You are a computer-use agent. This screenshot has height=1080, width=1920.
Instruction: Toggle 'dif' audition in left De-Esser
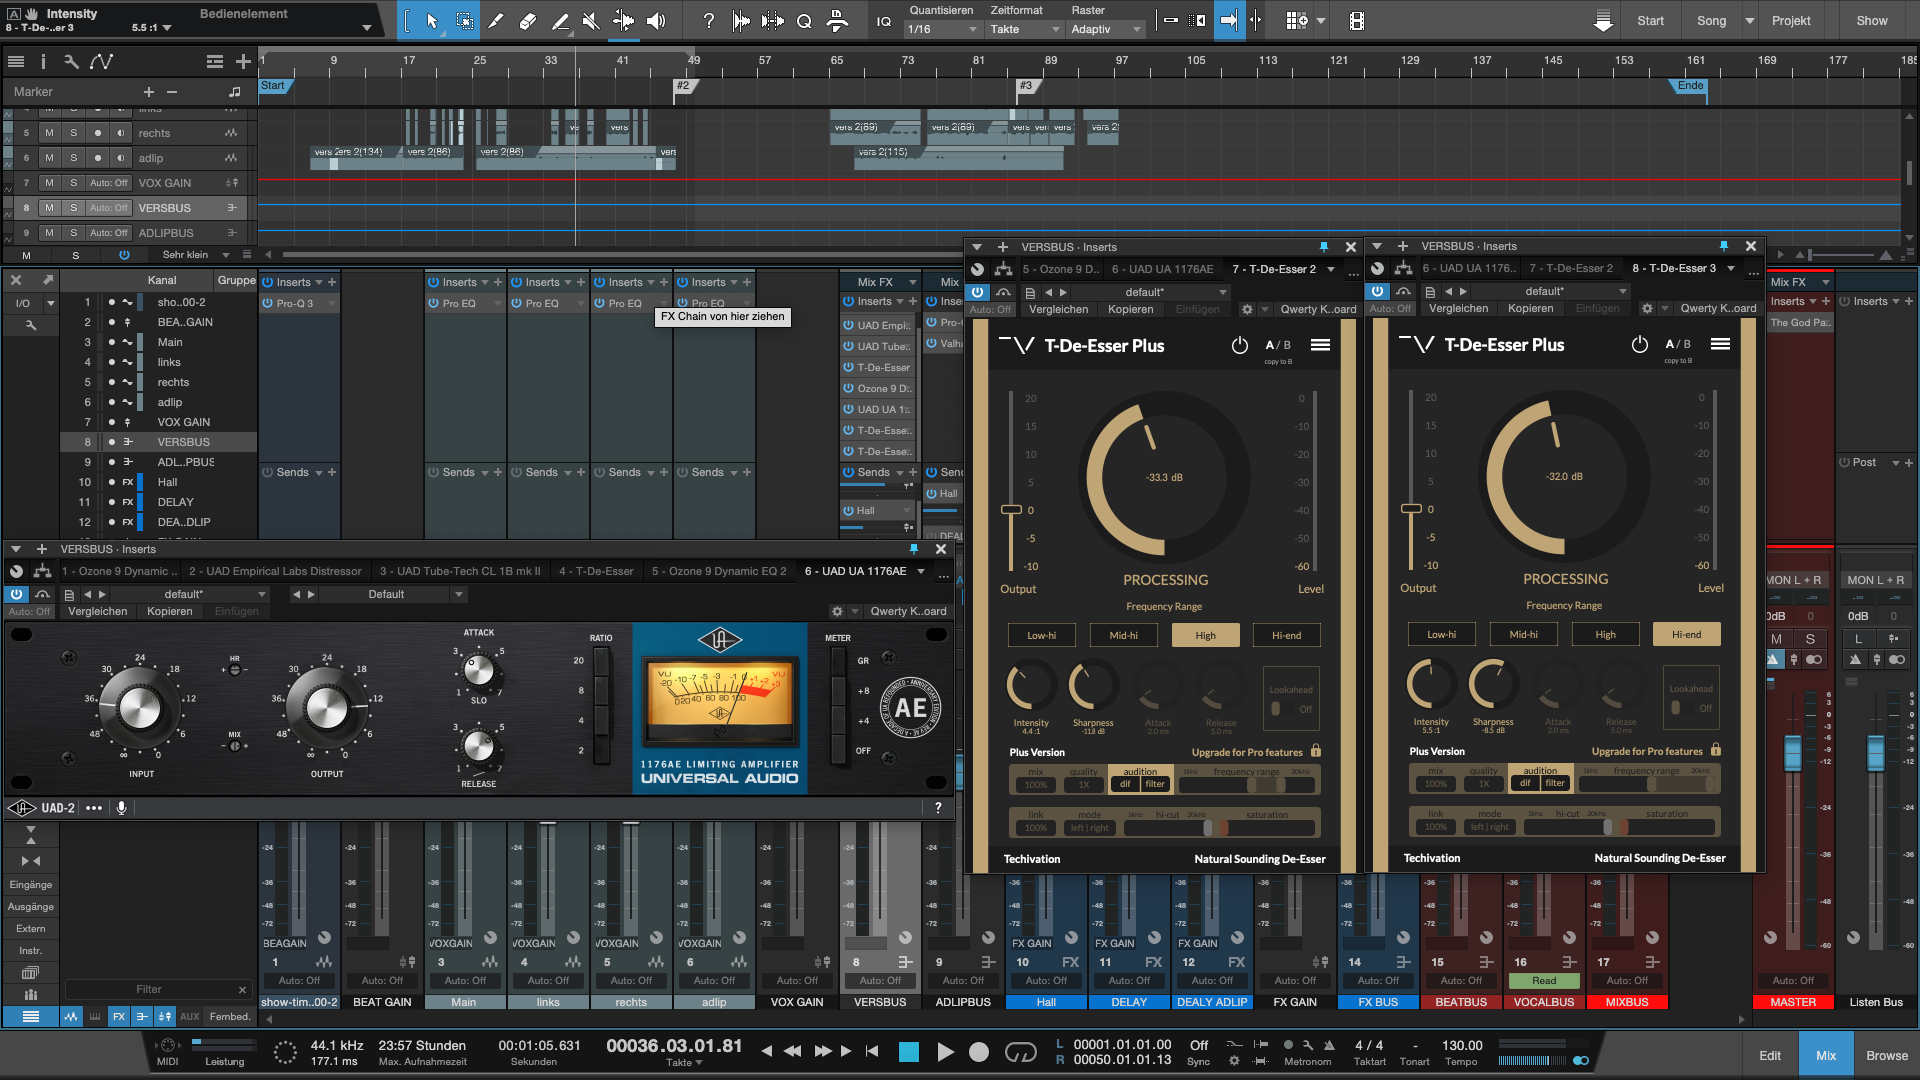point(1125,784)
